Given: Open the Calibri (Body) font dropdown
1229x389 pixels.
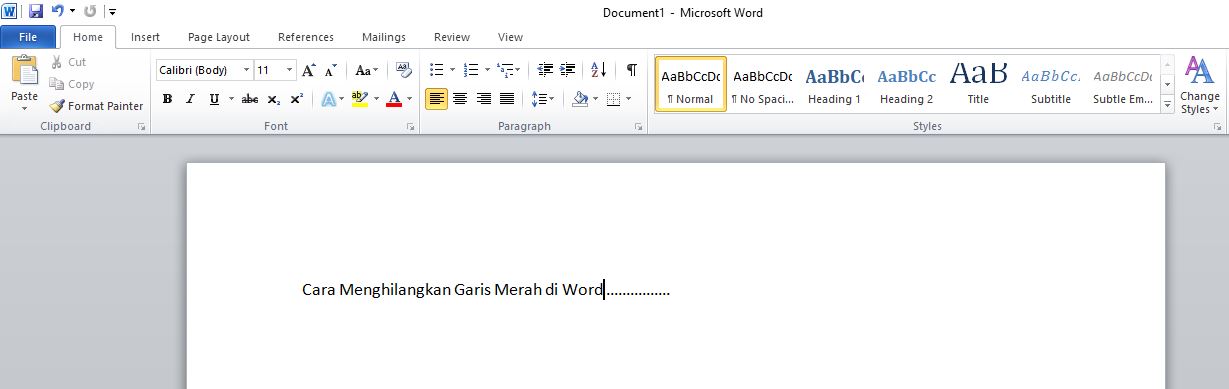Looking at the screenshot, I should tap(246, 70).
